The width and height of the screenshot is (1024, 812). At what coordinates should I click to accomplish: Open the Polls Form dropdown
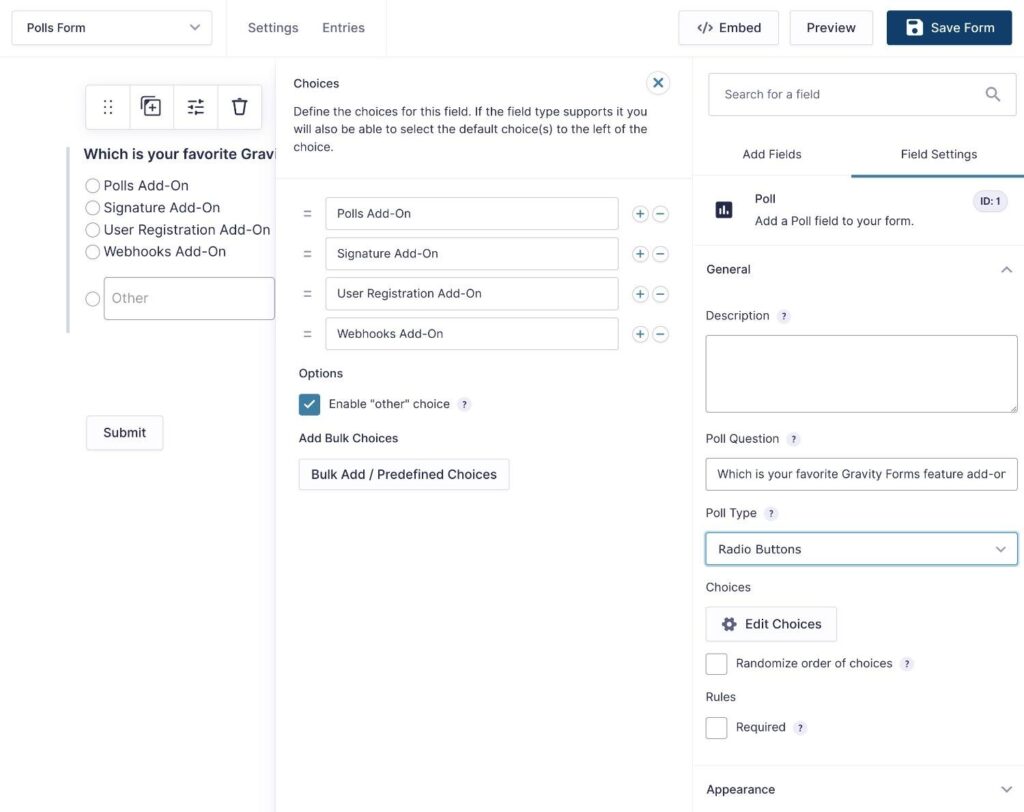111,28
